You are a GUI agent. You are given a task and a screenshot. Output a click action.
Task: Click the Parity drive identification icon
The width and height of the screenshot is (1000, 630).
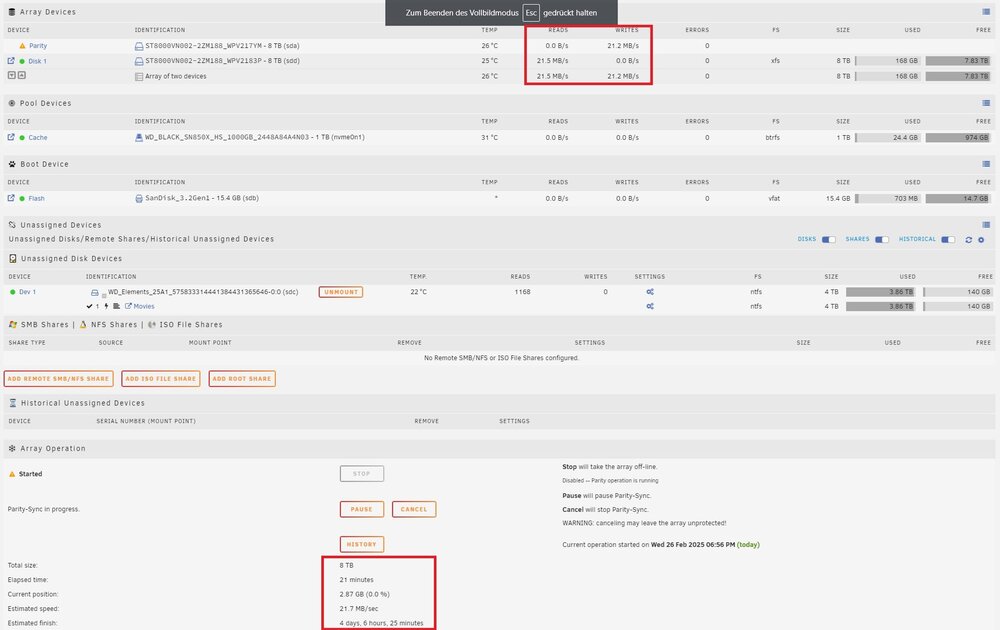[139, 46]
